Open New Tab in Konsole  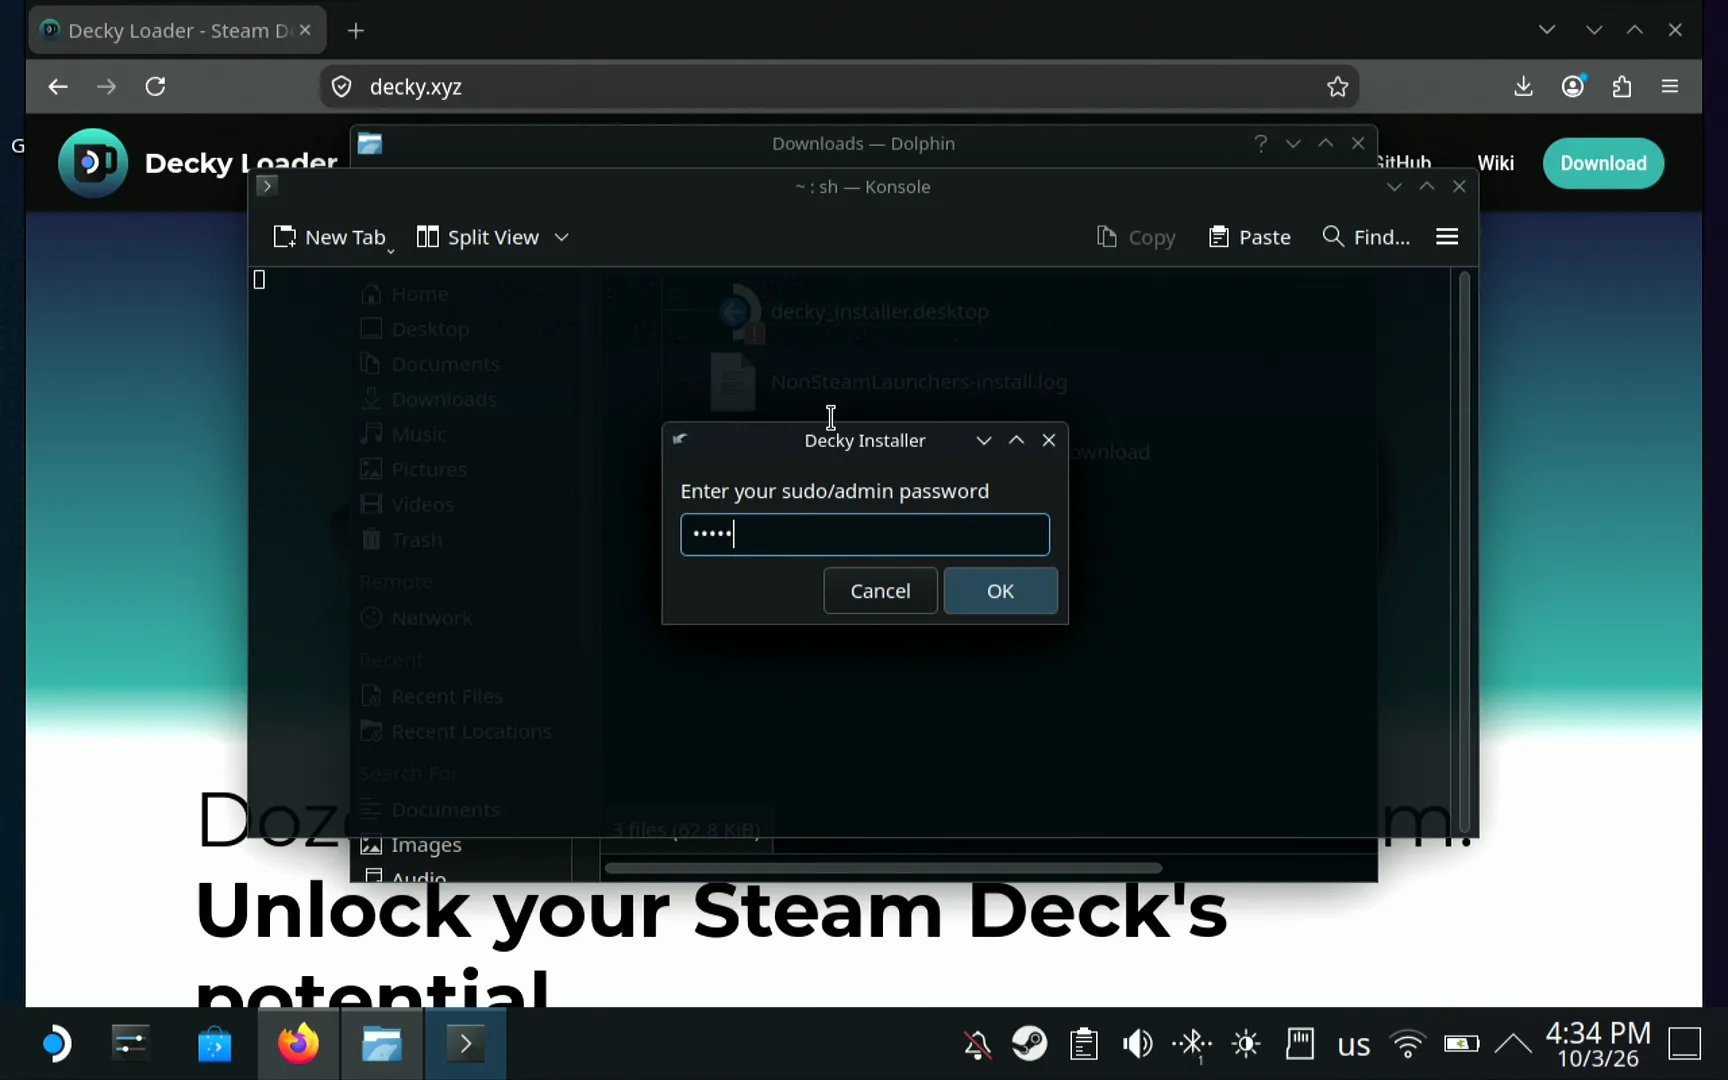point(330,237)
